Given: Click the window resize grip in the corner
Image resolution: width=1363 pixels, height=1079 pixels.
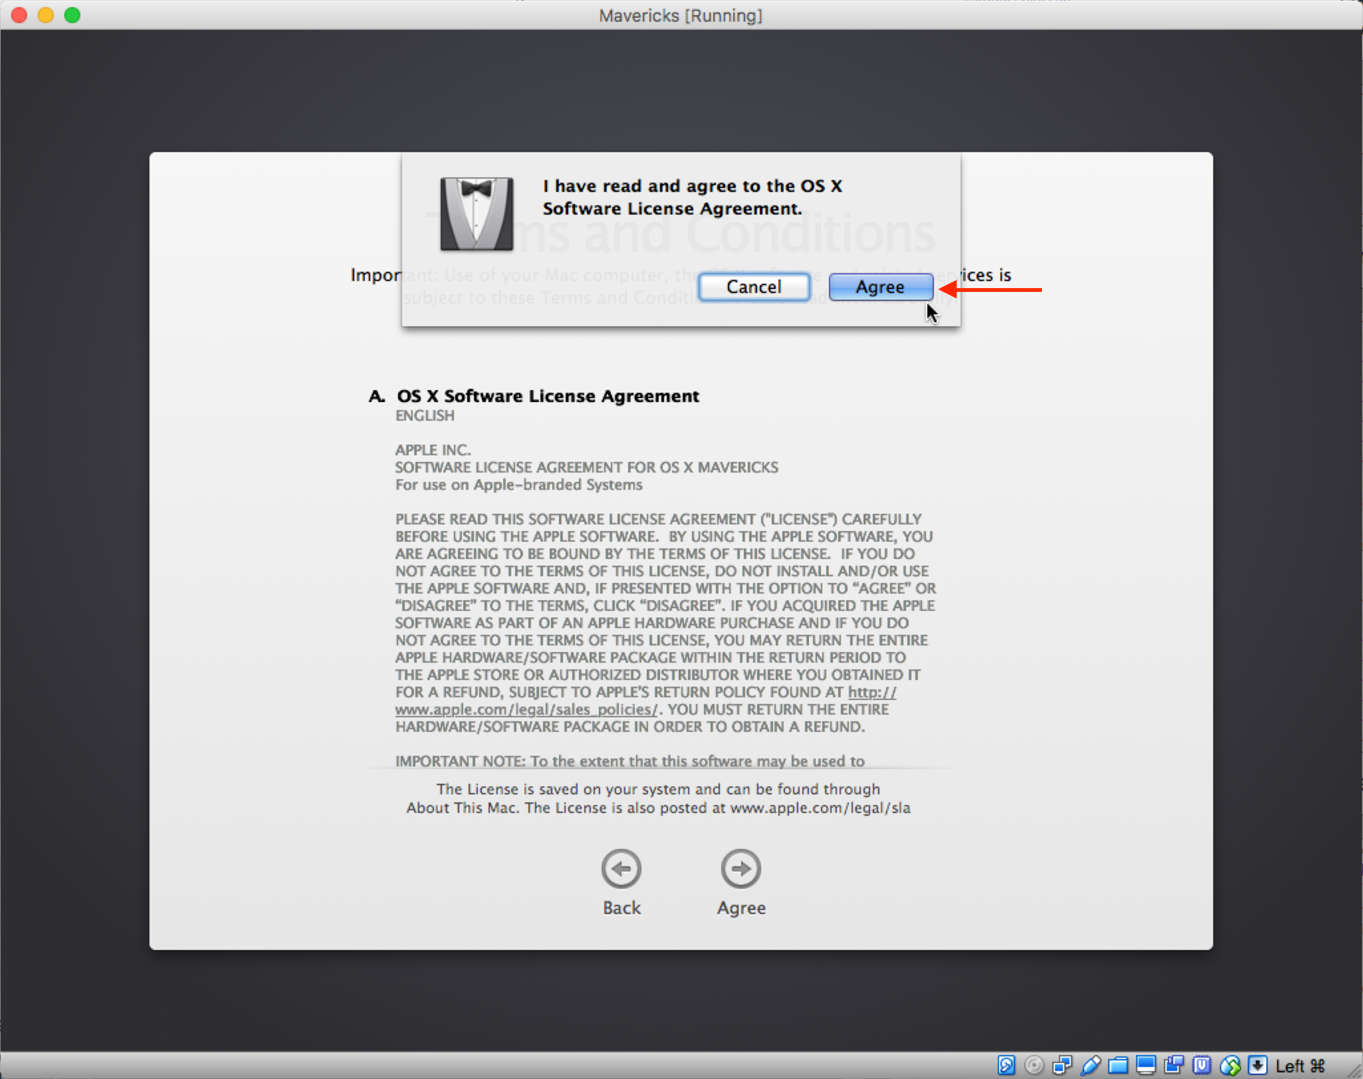Looking at the screenshot, I should [x=1353, y=1070].
